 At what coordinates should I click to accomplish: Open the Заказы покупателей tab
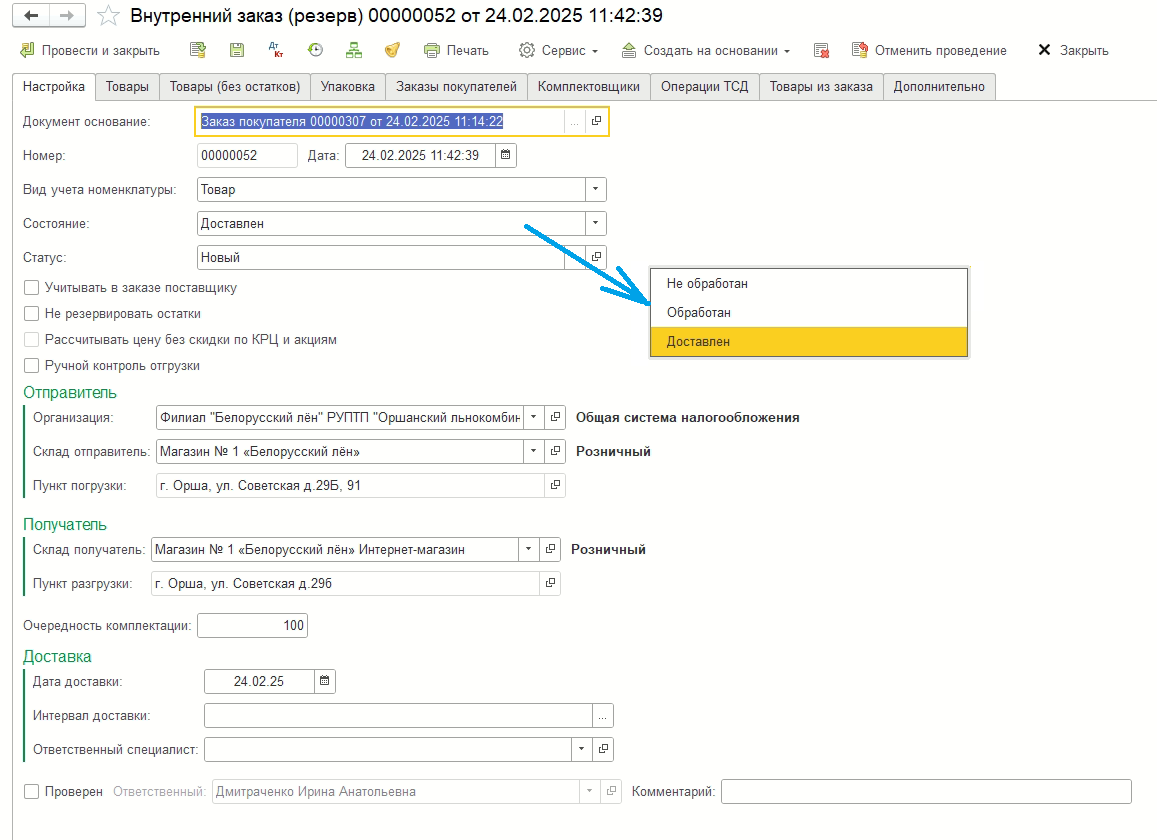[456, 86]
